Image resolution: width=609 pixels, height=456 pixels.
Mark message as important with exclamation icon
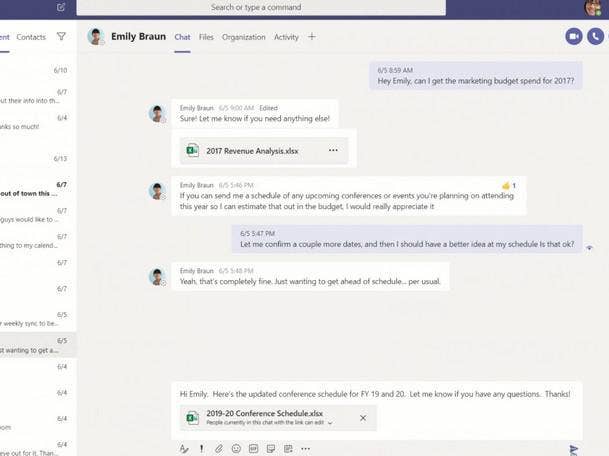point(201,449)
